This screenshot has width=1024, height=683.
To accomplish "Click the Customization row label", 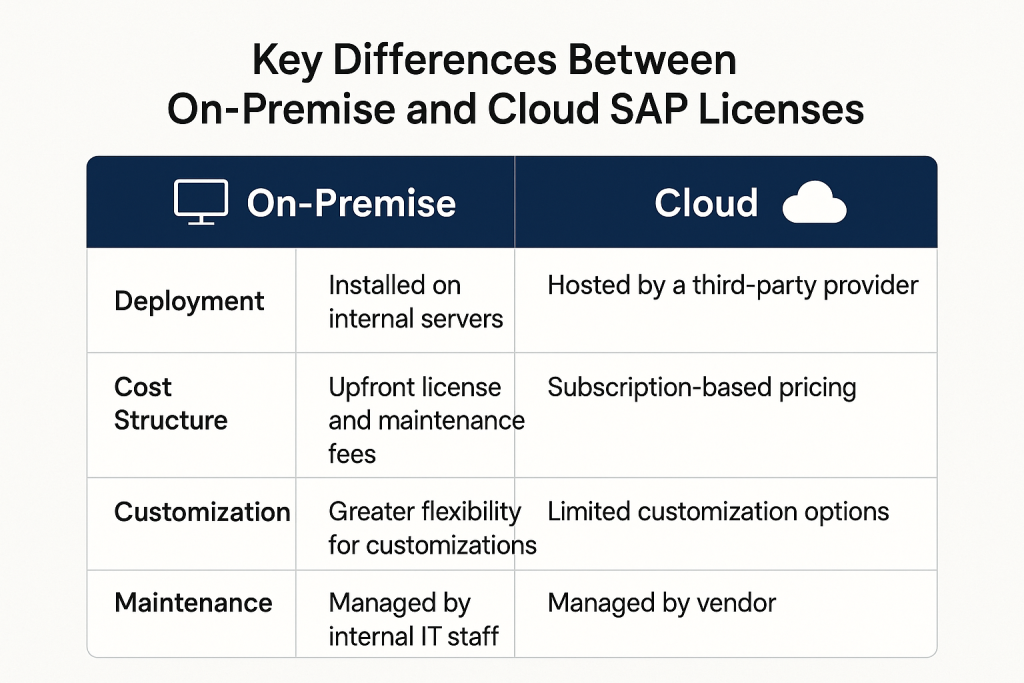I will click(202, 512).
